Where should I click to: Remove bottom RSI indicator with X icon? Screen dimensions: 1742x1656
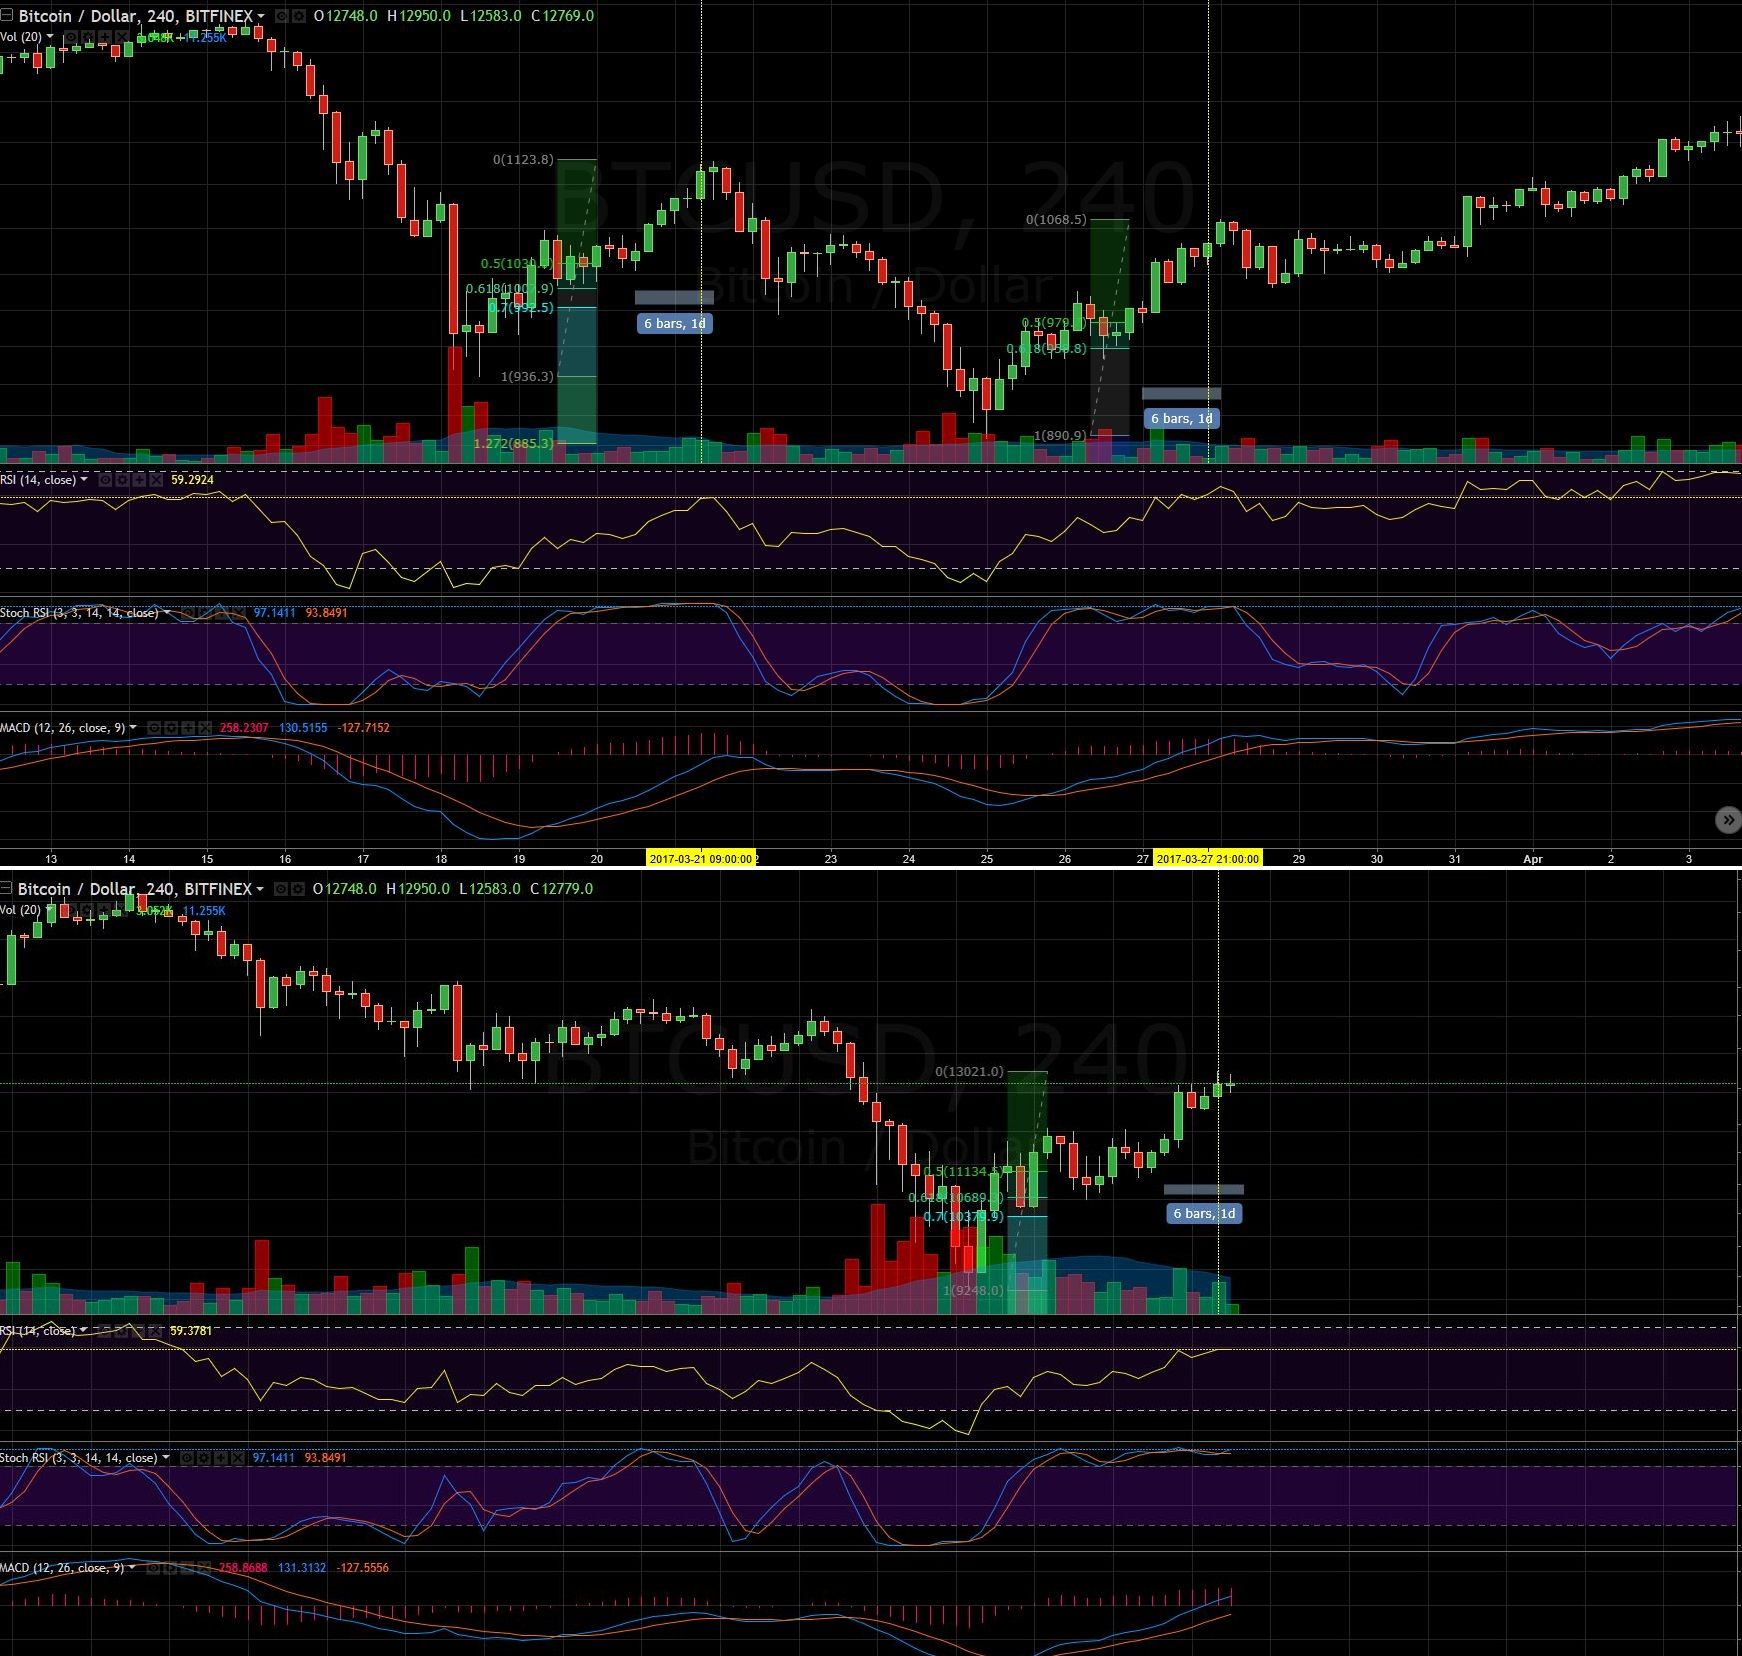click(x=156, y=1331)
